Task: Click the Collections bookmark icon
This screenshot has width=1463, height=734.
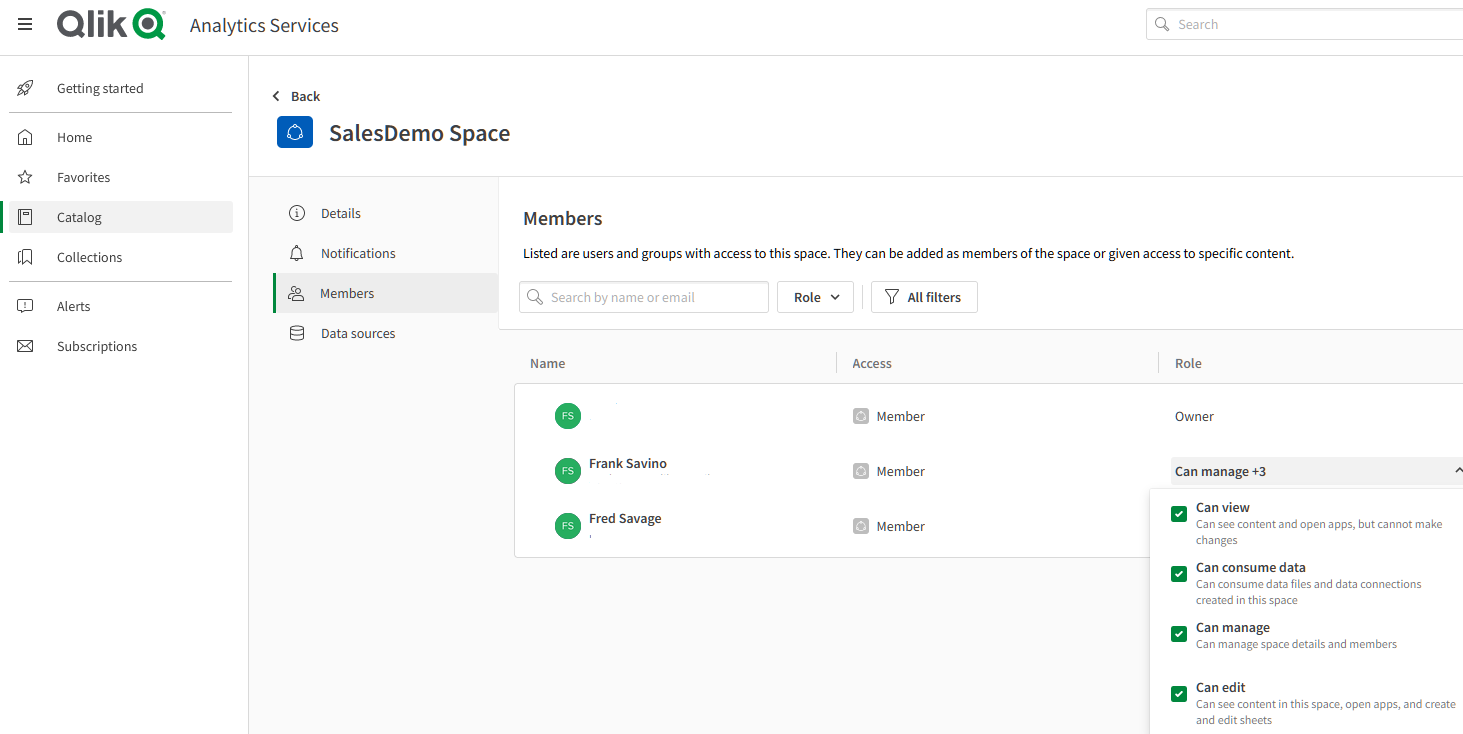Action: point(26,257)
